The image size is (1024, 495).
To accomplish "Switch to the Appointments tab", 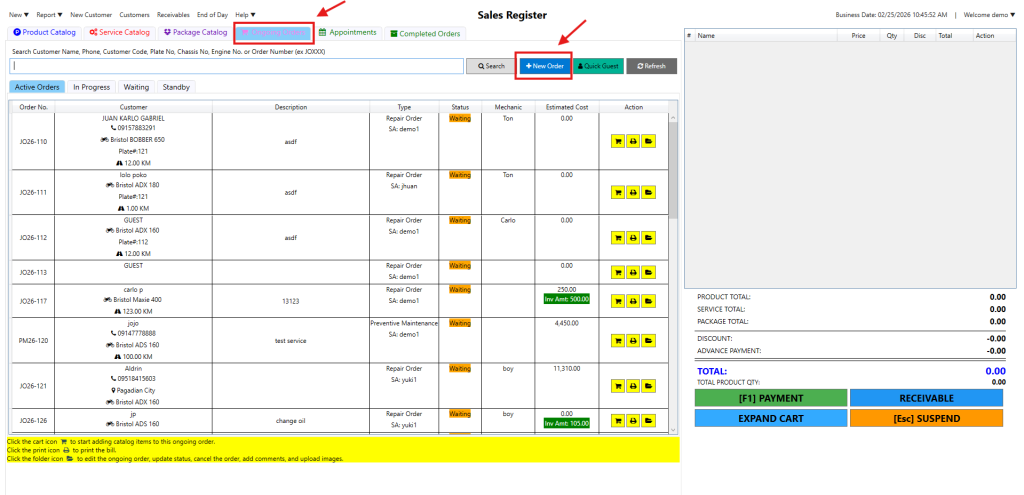I will tap(347, 33).
